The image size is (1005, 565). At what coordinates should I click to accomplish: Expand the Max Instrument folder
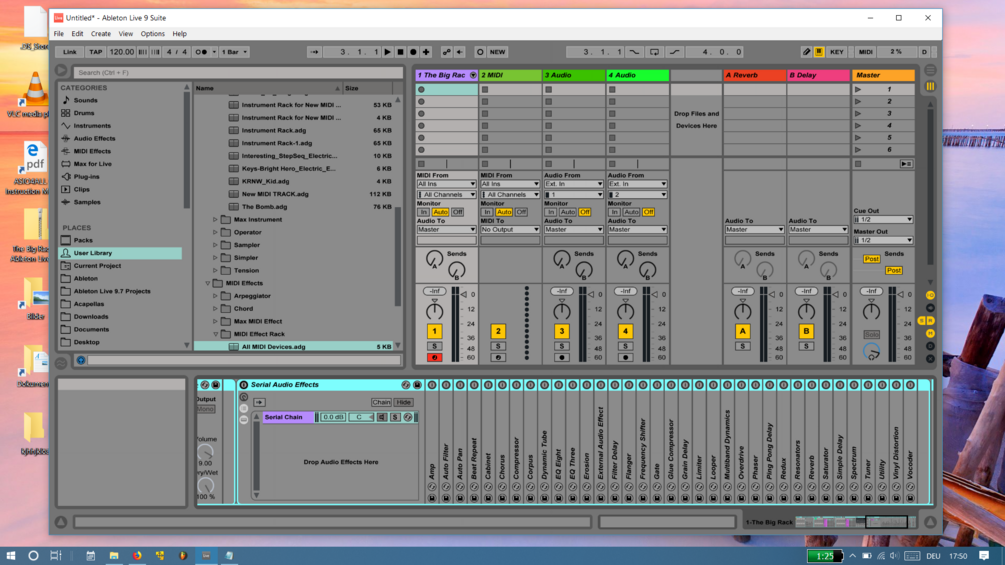pyautogui.click(x=215, y=220)
